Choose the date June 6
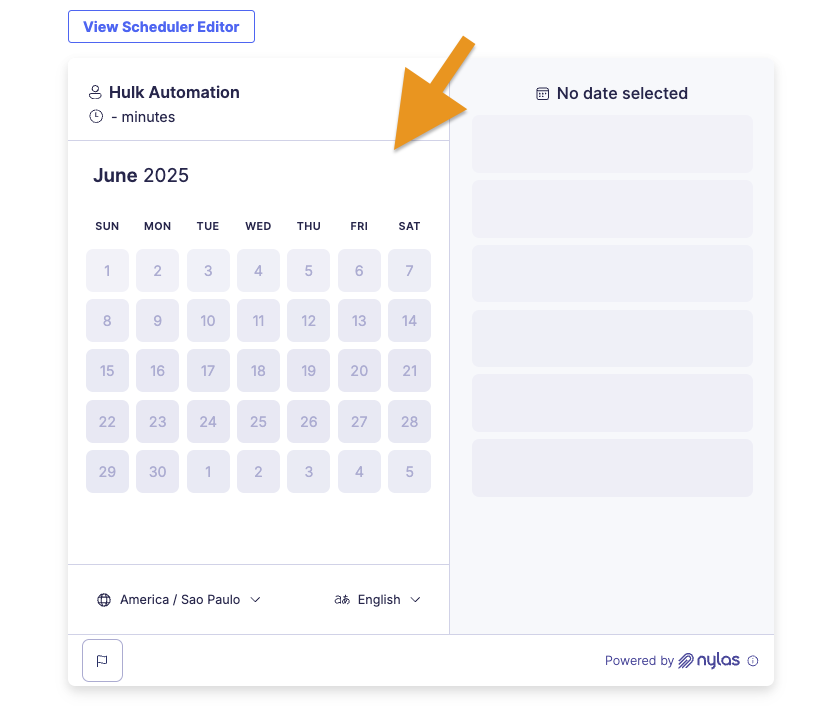Screen dimensions: 824x707 (x=359, y=271)
